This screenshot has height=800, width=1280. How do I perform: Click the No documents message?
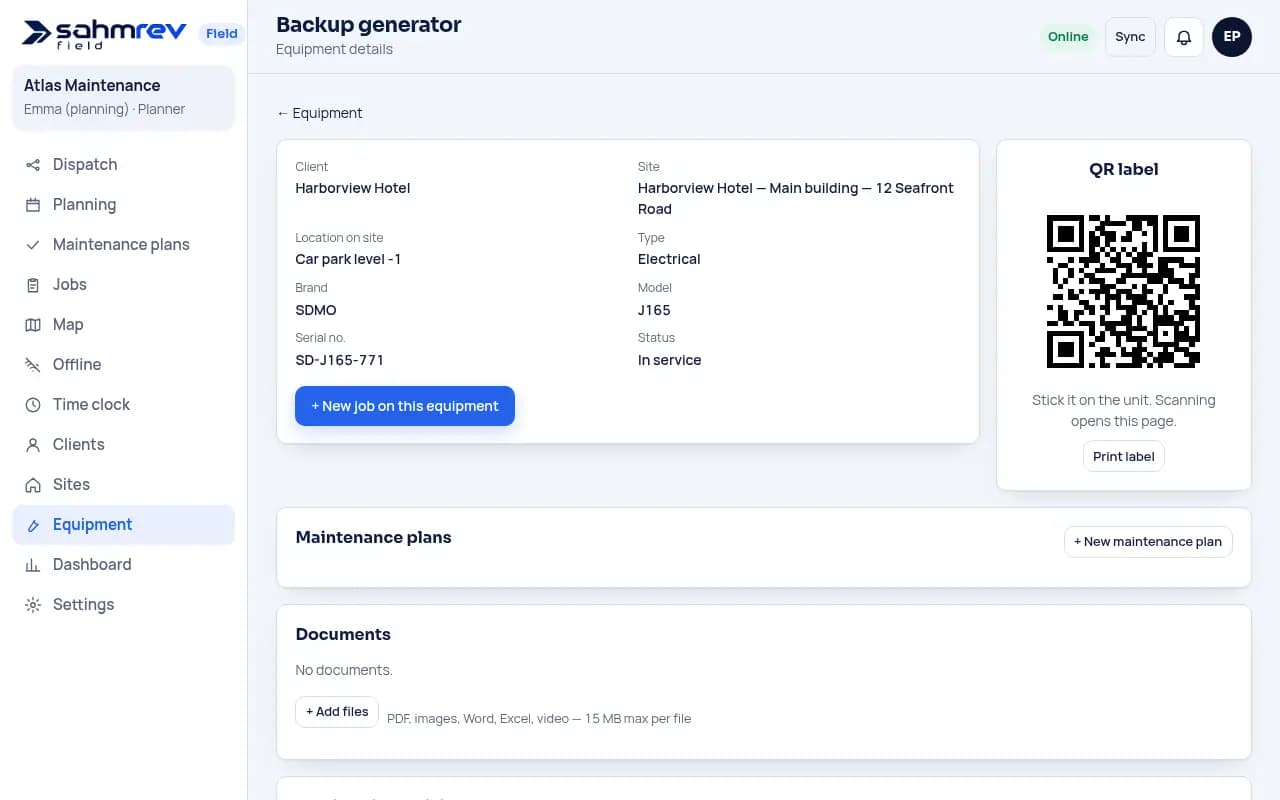(344, 670)
